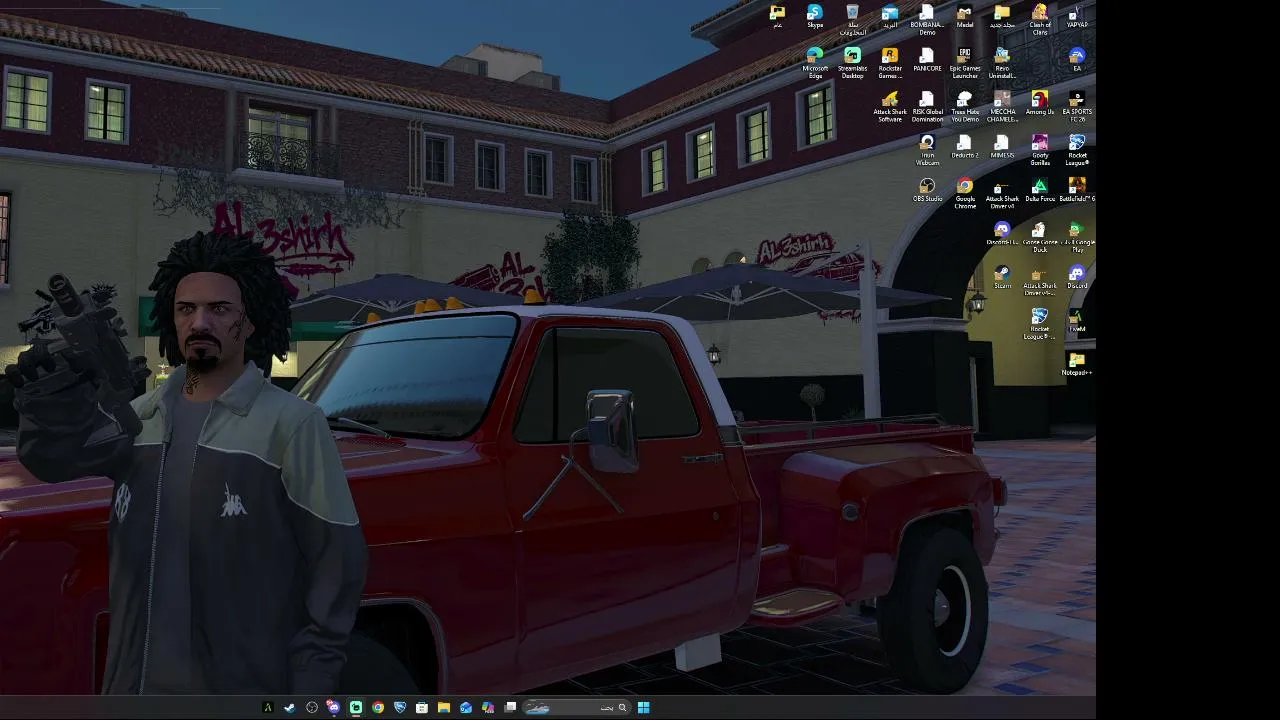
Task: Open the Recycle Bin desktop icon
Action: tap(852, 20)
